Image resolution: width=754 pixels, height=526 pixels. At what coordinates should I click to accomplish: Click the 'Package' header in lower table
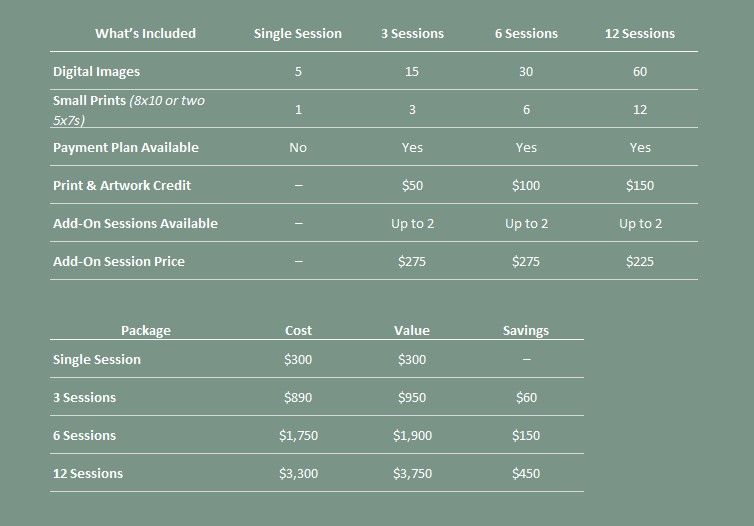point(146,330)
